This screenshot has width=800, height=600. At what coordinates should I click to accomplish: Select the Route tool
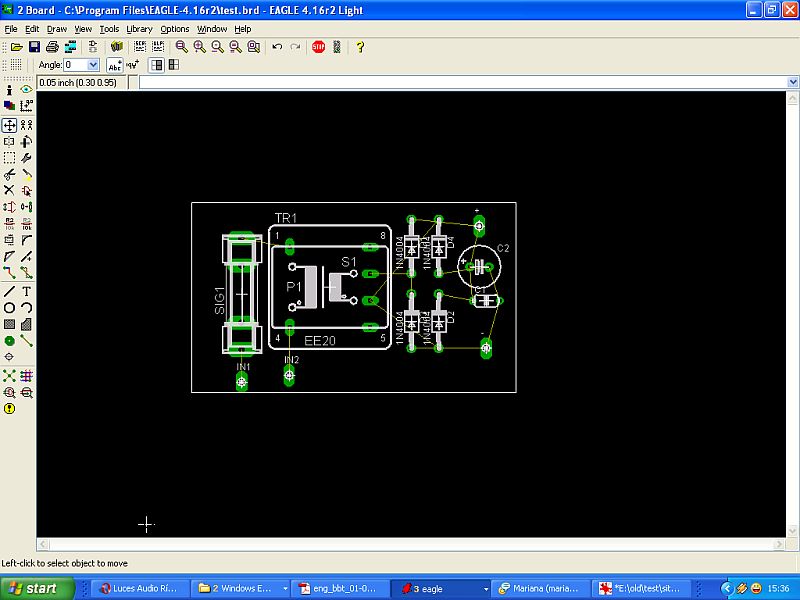(x=9, y=272)
